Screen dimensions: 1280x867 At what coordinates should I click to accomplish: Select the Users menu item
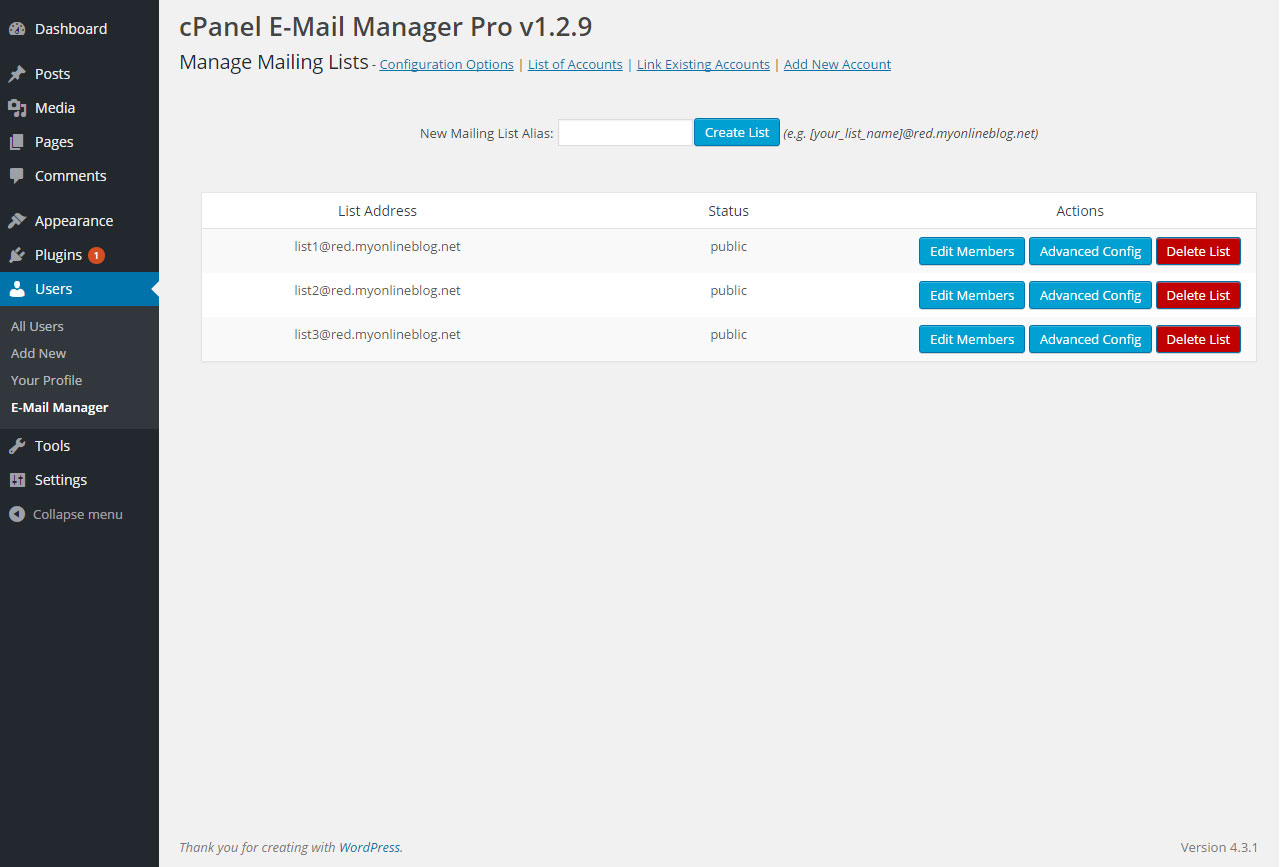pyautogui.click(x=79, y=289)
